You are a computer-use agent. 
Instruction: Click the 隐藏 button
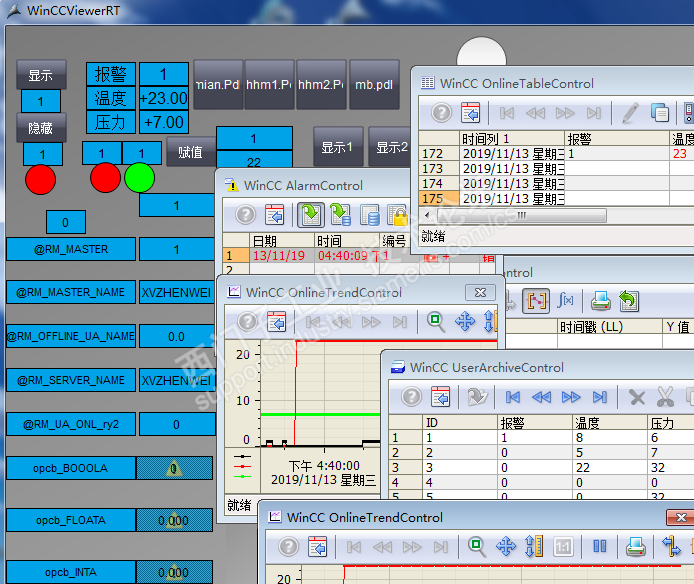click(x=41, y=128)
